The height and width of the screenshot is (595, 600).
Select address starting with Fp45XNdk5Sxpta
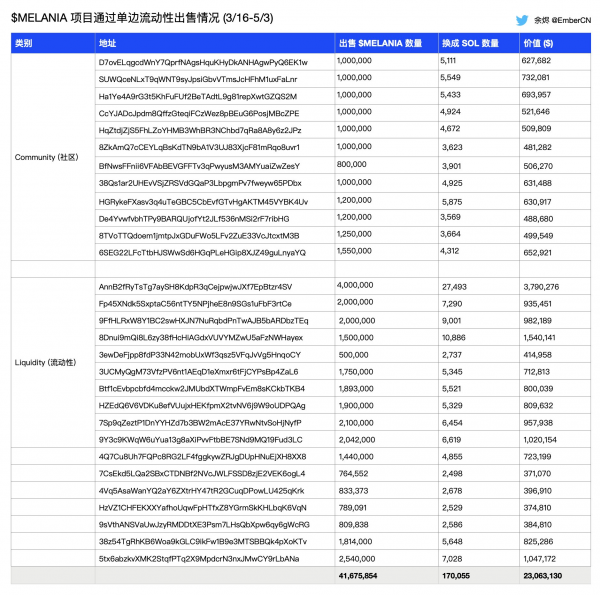[x=195, y=303]
